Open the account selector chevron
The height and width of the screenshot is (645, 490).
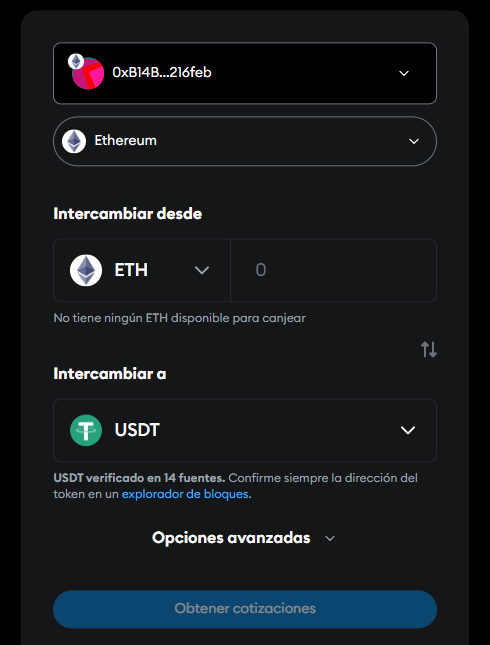pyautogui.click(x=404, y=73)
